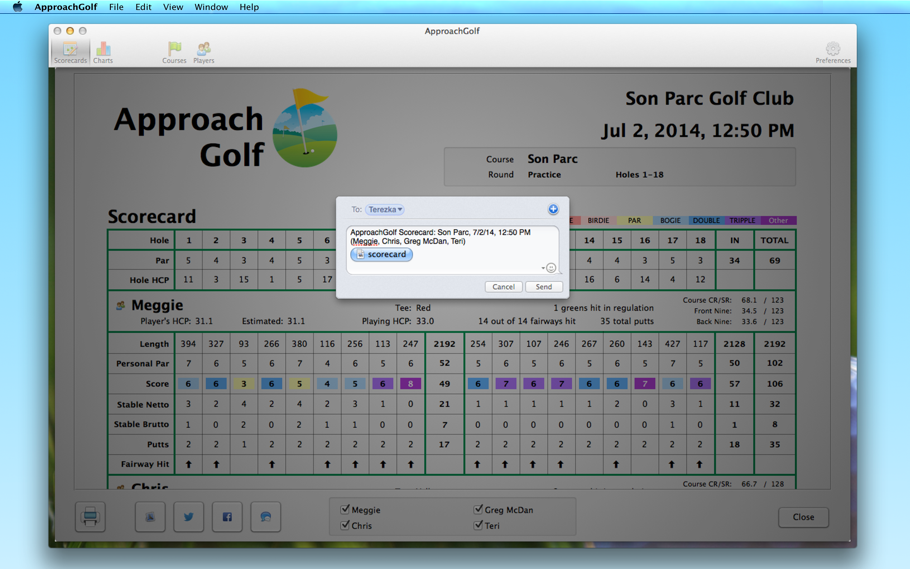Click the TOTAL column header
Image resolution: width=910 pixels, height=569 pixels.
[x=774, y=240]
